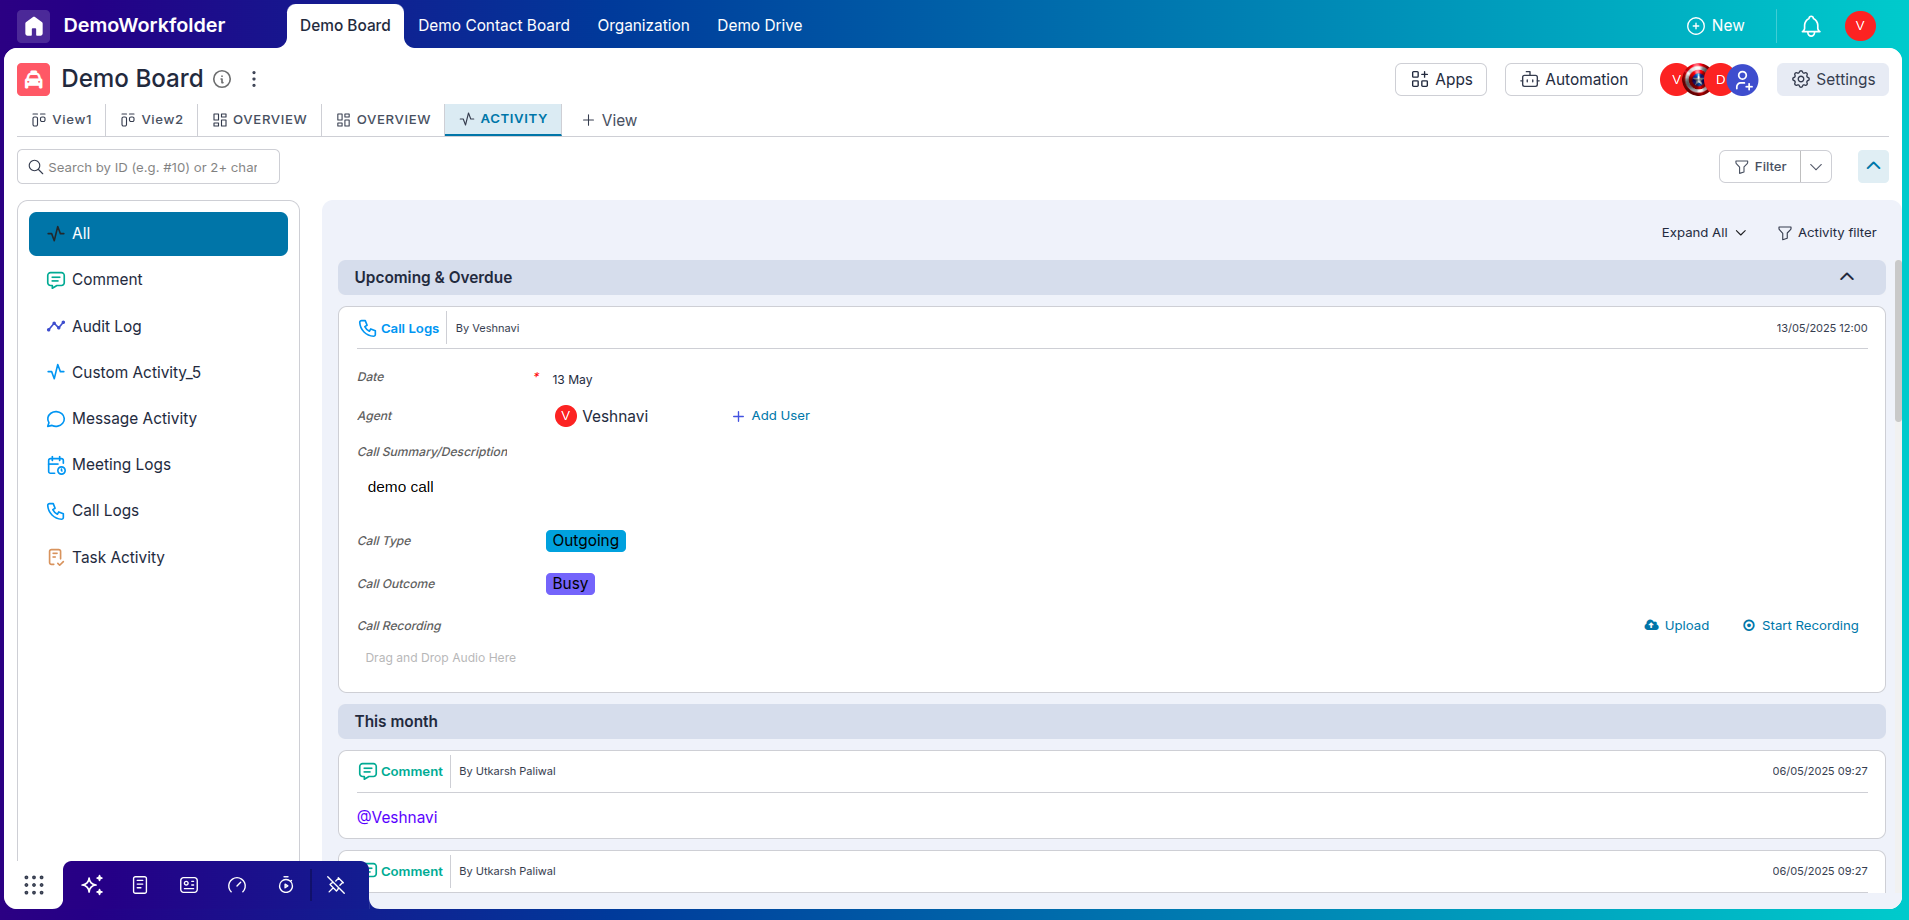Click the Drag and Drop Audio Here area
This screenshot has height=920, width=1909.
(x=441, y=658)
